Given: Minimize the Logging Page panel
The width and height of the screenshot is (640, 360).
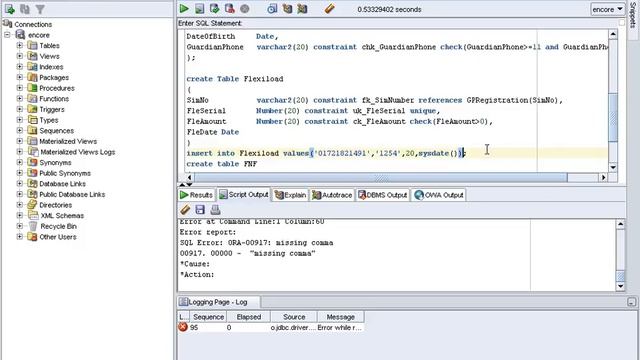Looking at the screenshot, I should click(631, 302).
